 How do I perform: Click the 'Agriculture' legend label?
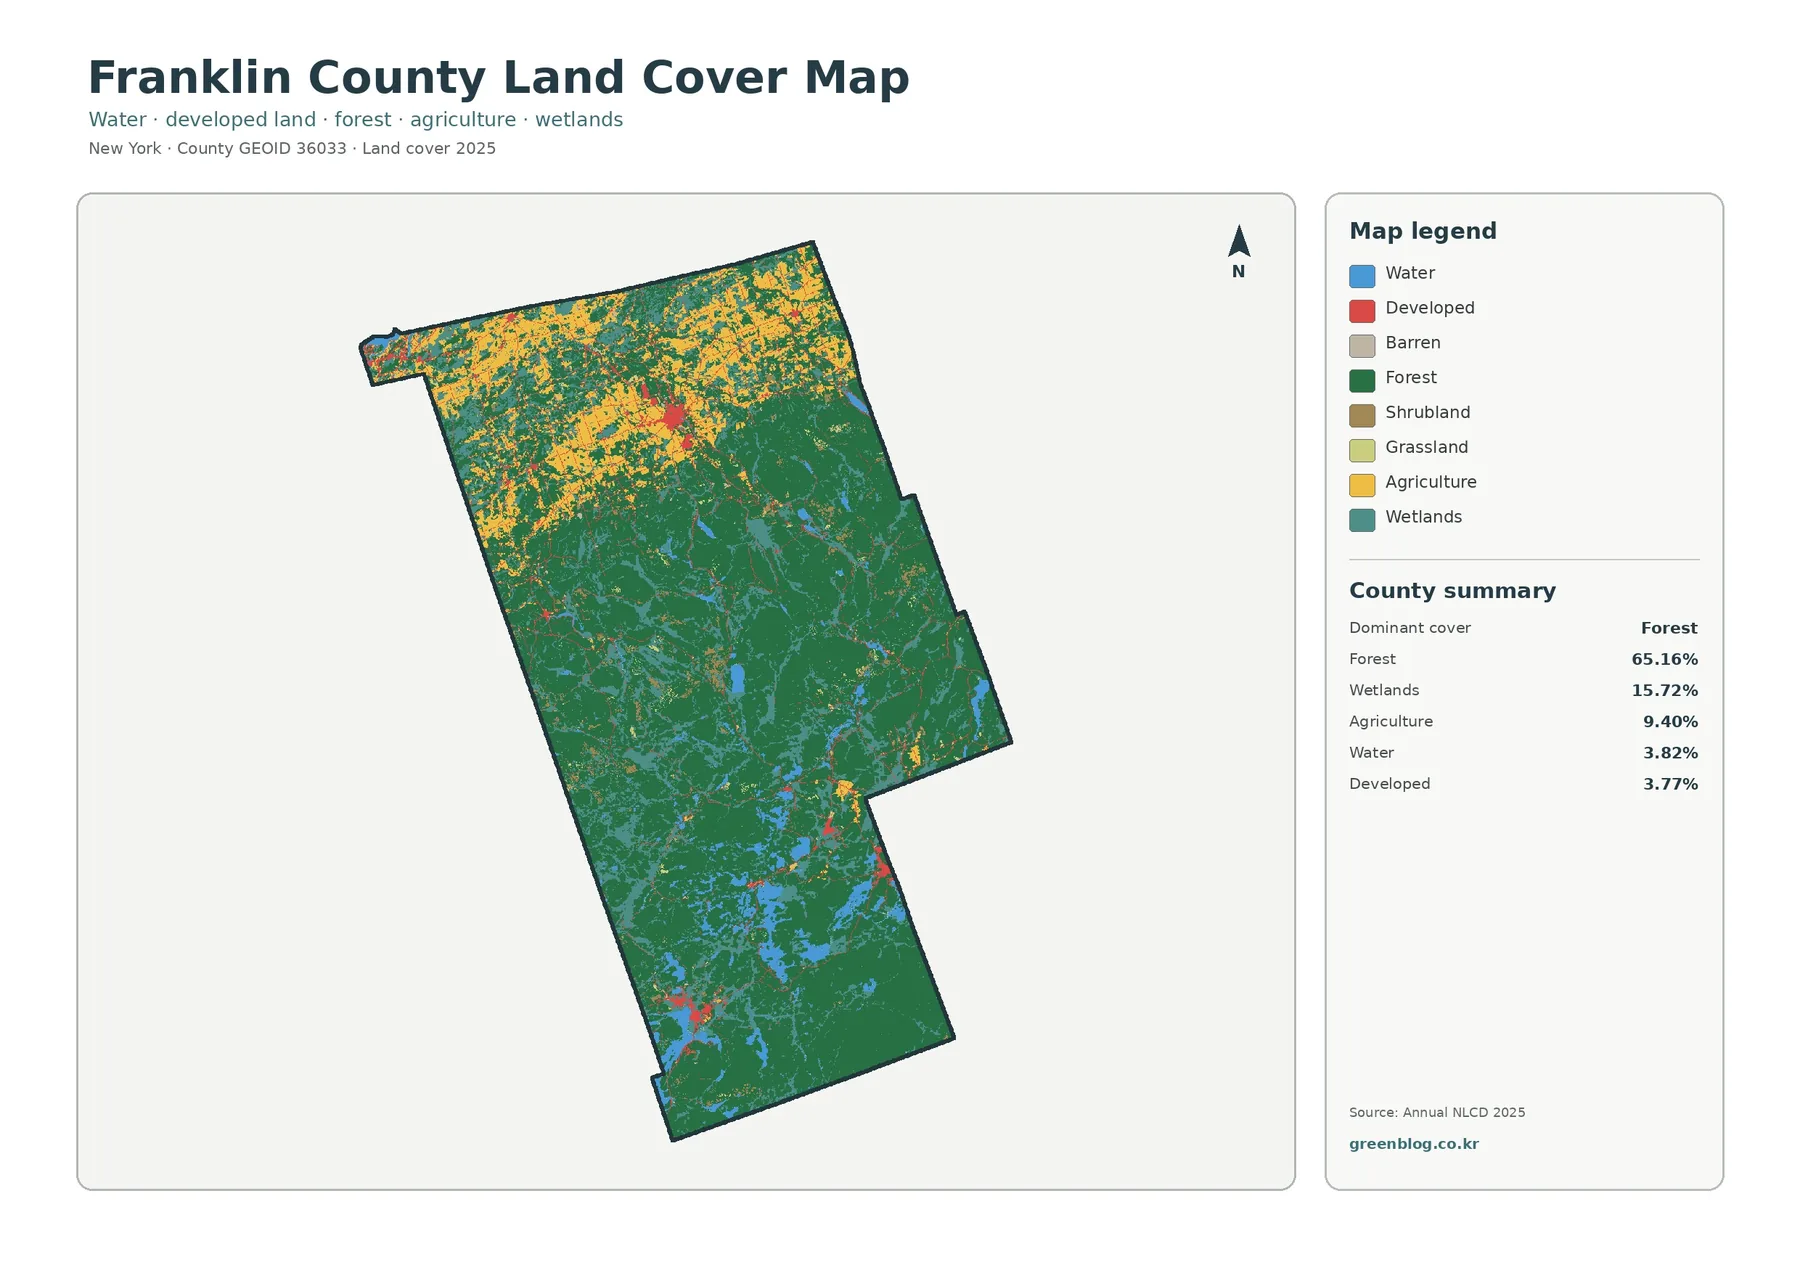[x=1430, y=482]
